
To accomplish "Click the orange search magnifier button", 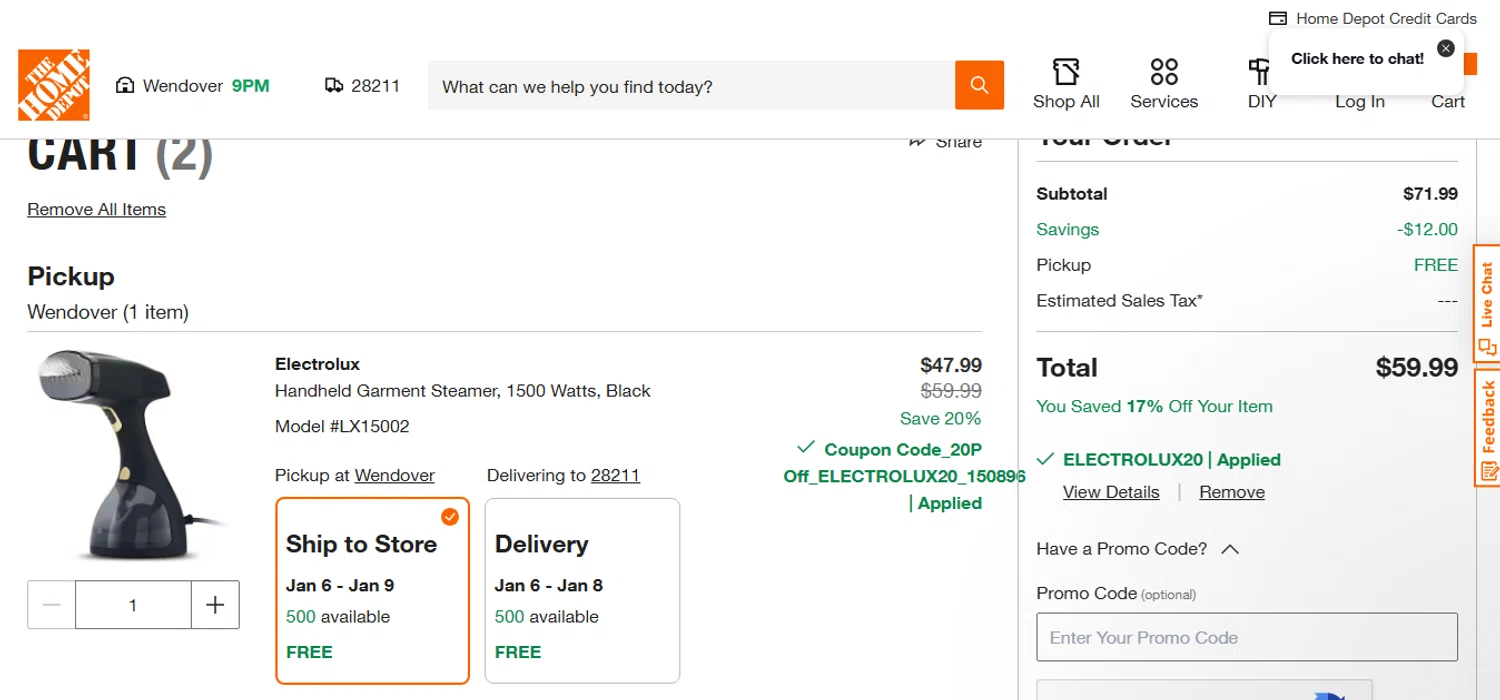I will coord(979,85).
